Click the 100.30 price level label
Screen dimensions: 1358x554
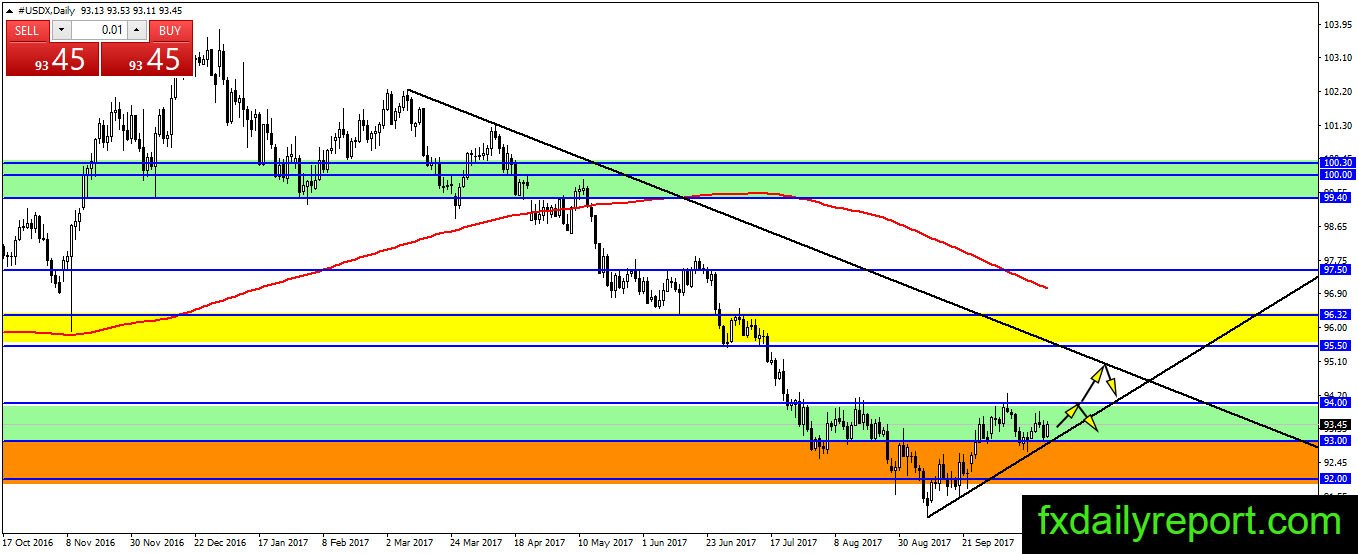[1337, 162]
